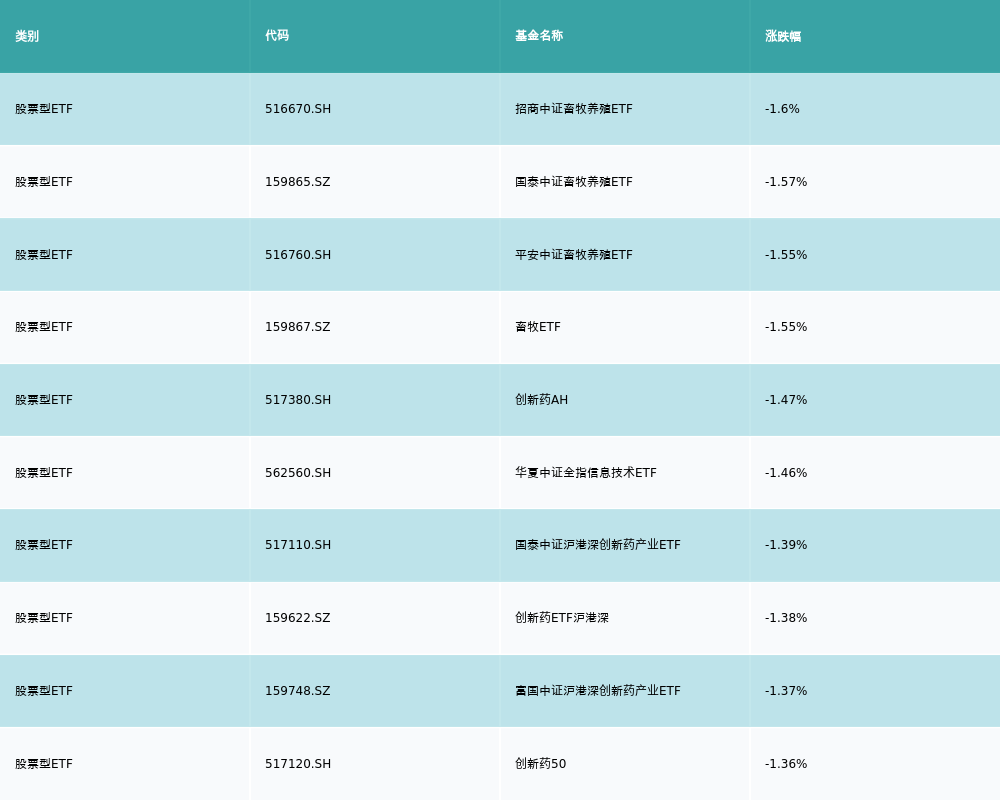Click fund name 国泰中证沪港深创新药产业ETF
The height and width of the screenshot is (800, 1000).
click(598, 545)
